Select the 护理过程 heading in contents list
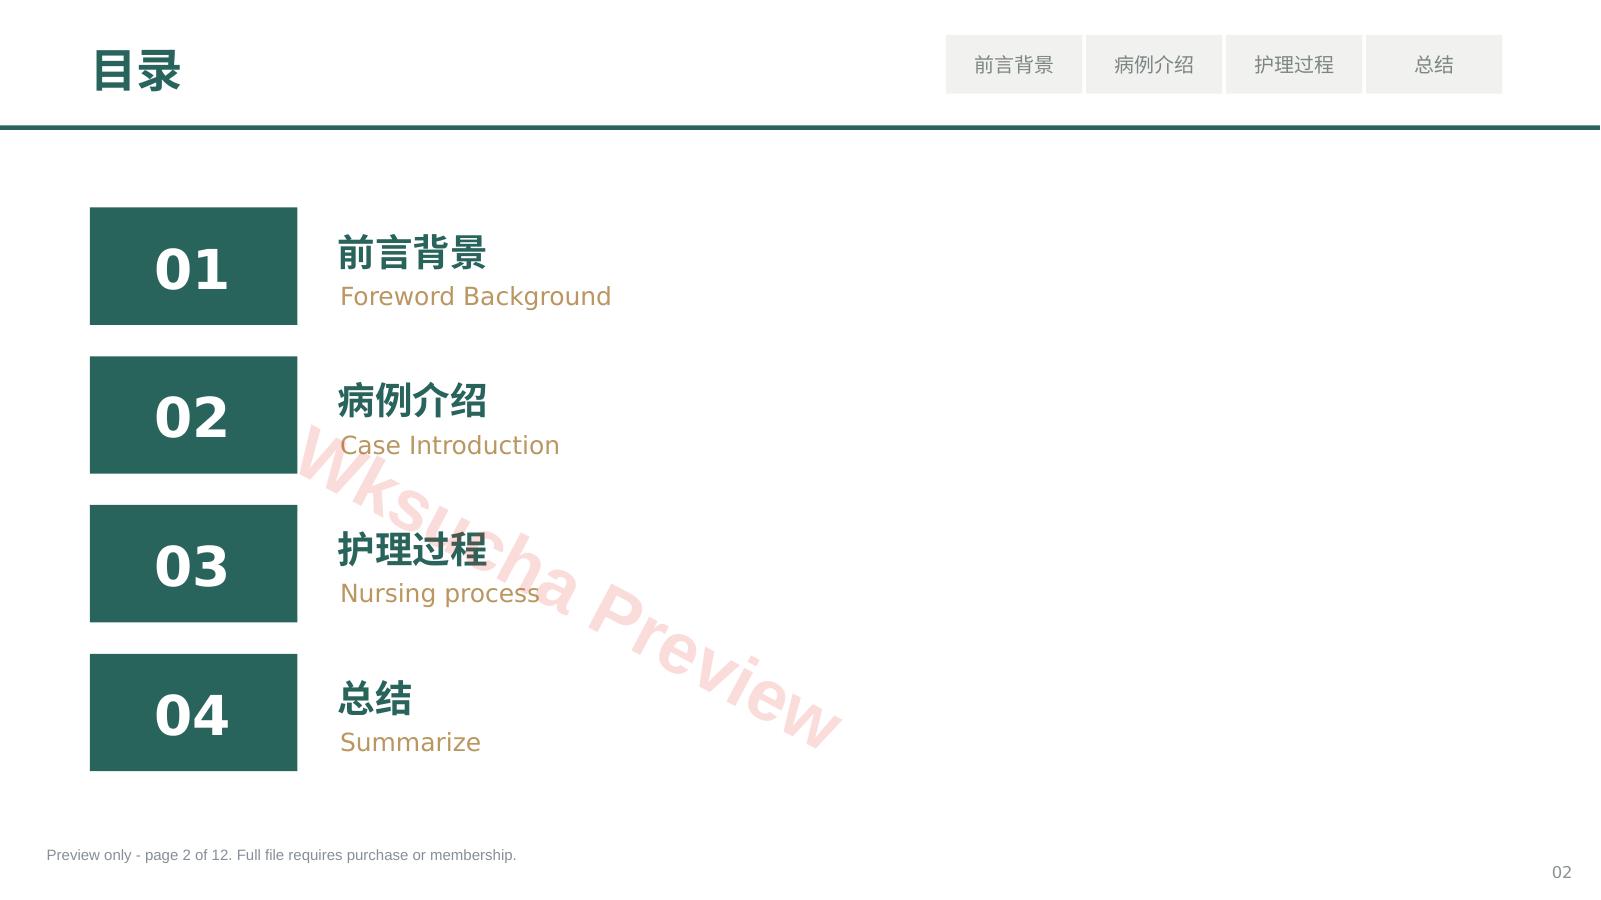 pos(412,550)
